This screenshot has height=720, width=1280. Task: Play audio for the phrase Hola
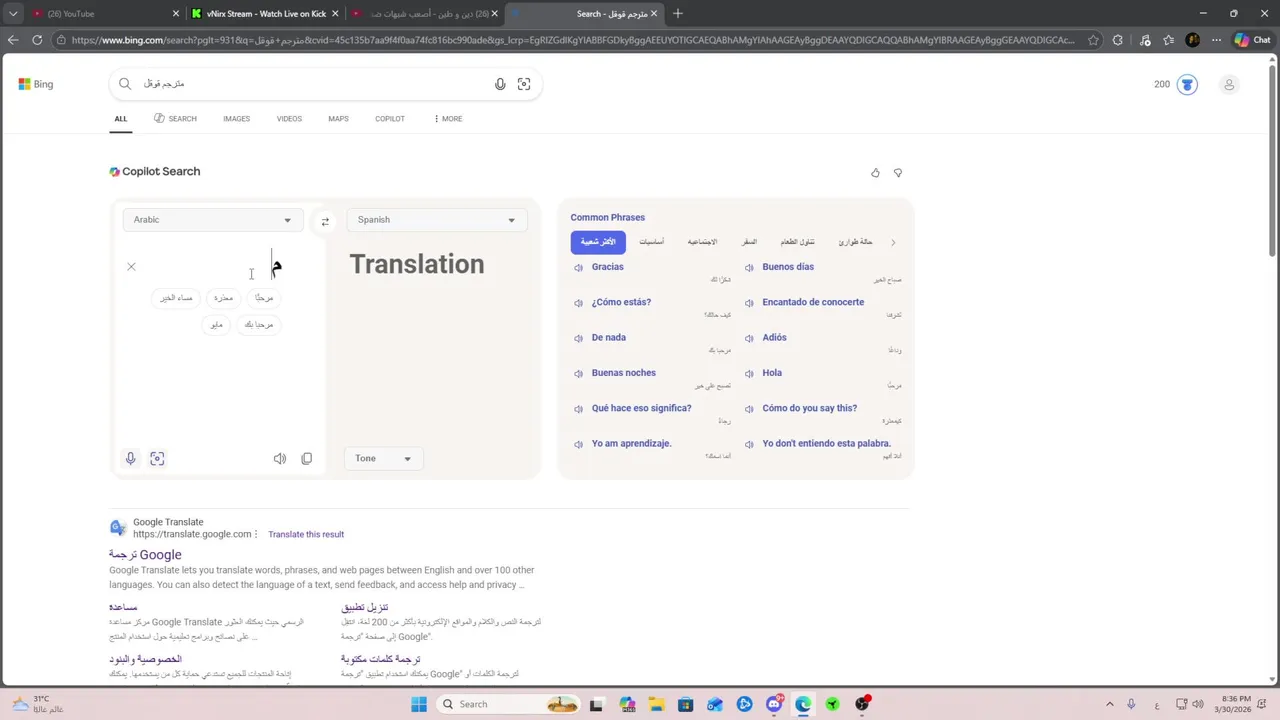(749, 374)
